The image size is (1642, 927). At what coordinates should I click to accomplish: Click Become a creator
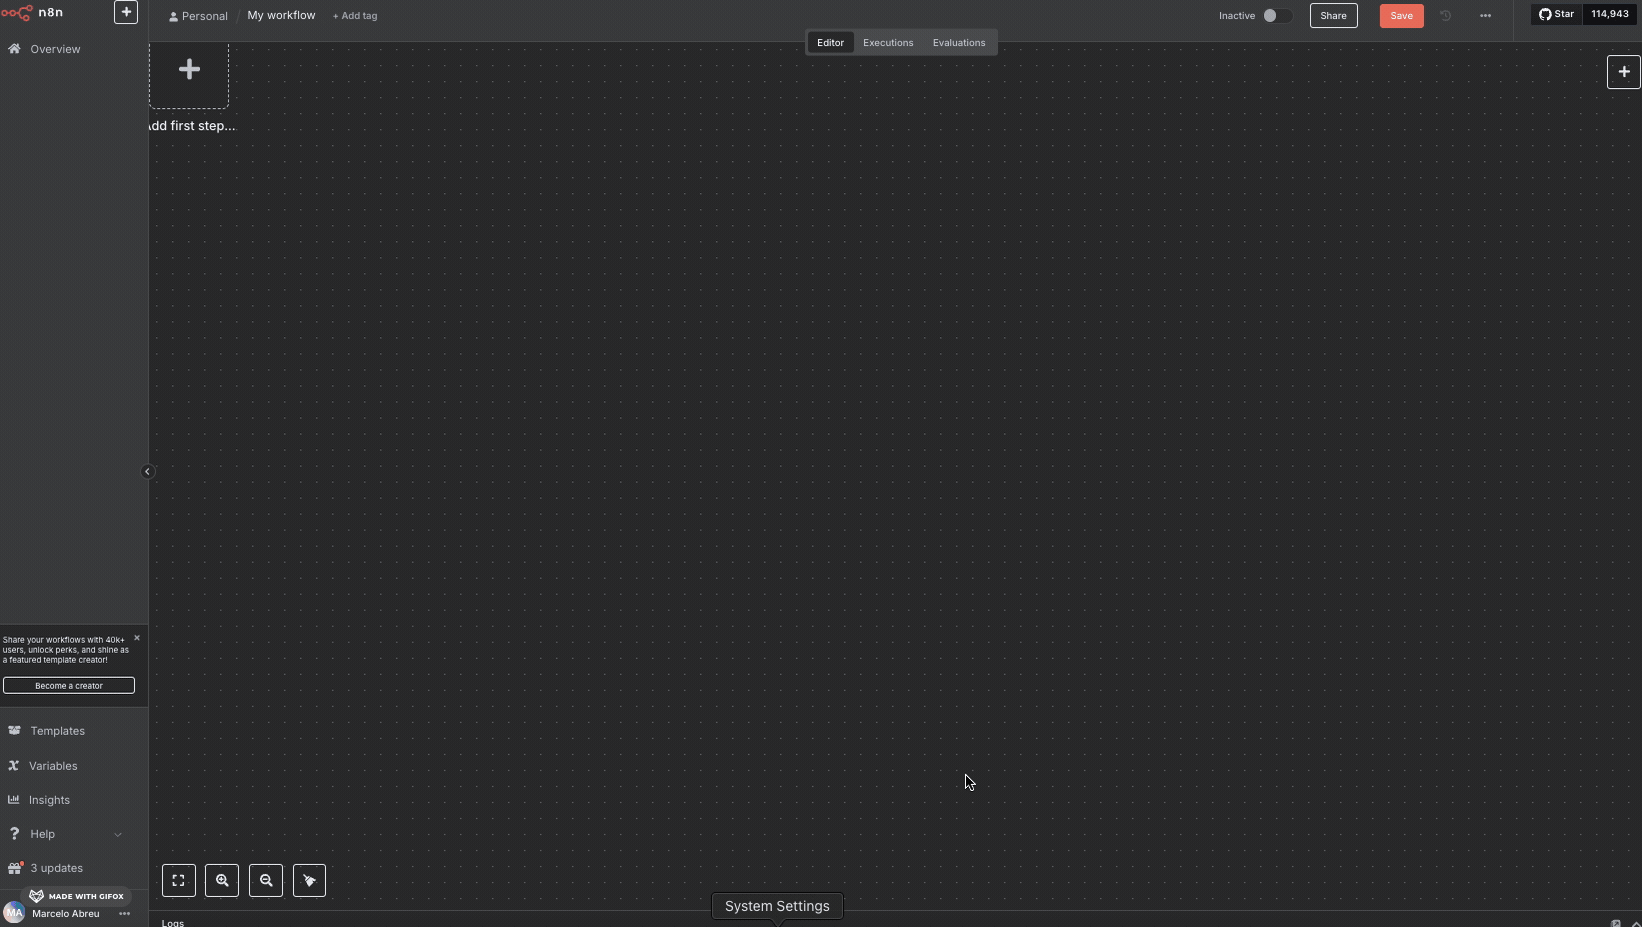[68, 685]
